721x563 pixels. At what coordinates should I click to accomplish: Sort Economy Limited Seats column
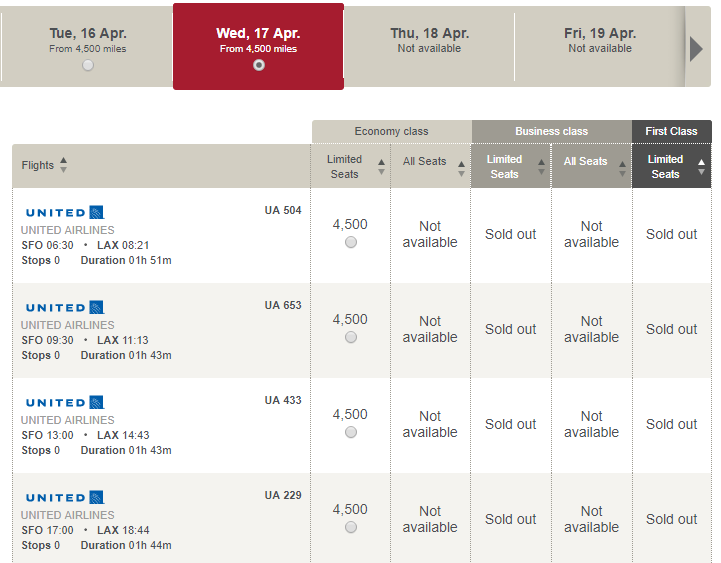[381, 167]
